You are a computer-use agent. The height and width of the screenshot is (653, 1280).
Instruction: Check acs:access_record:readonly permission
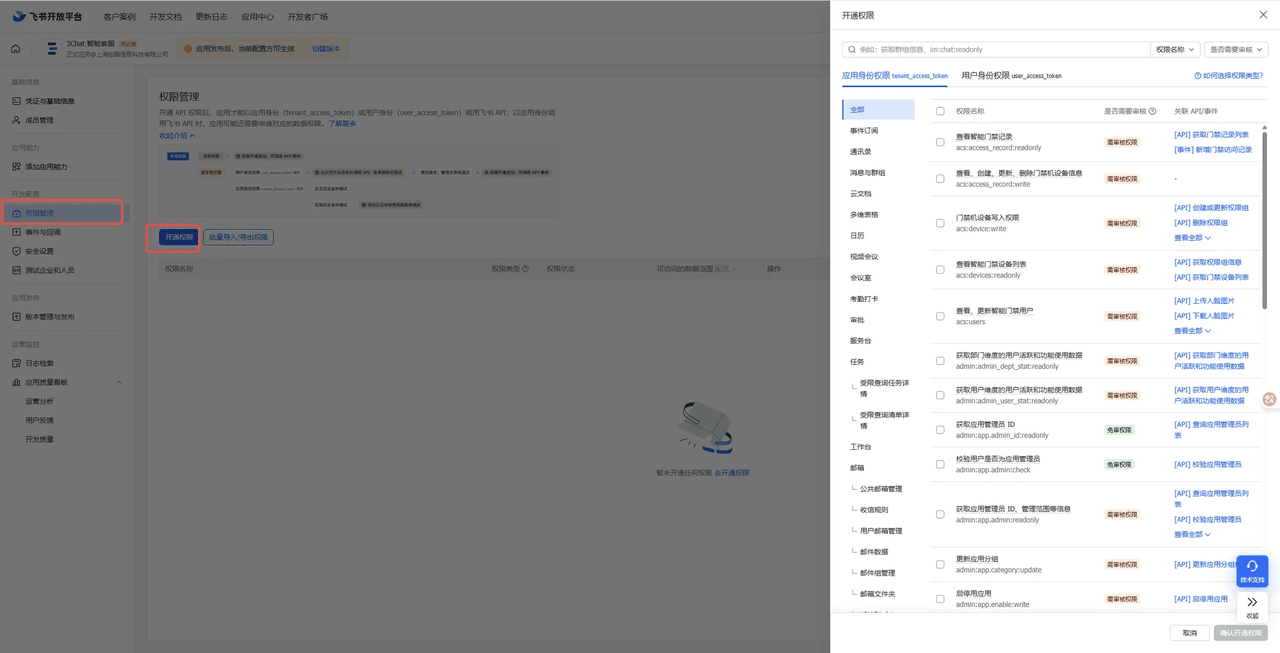[940, 142]
